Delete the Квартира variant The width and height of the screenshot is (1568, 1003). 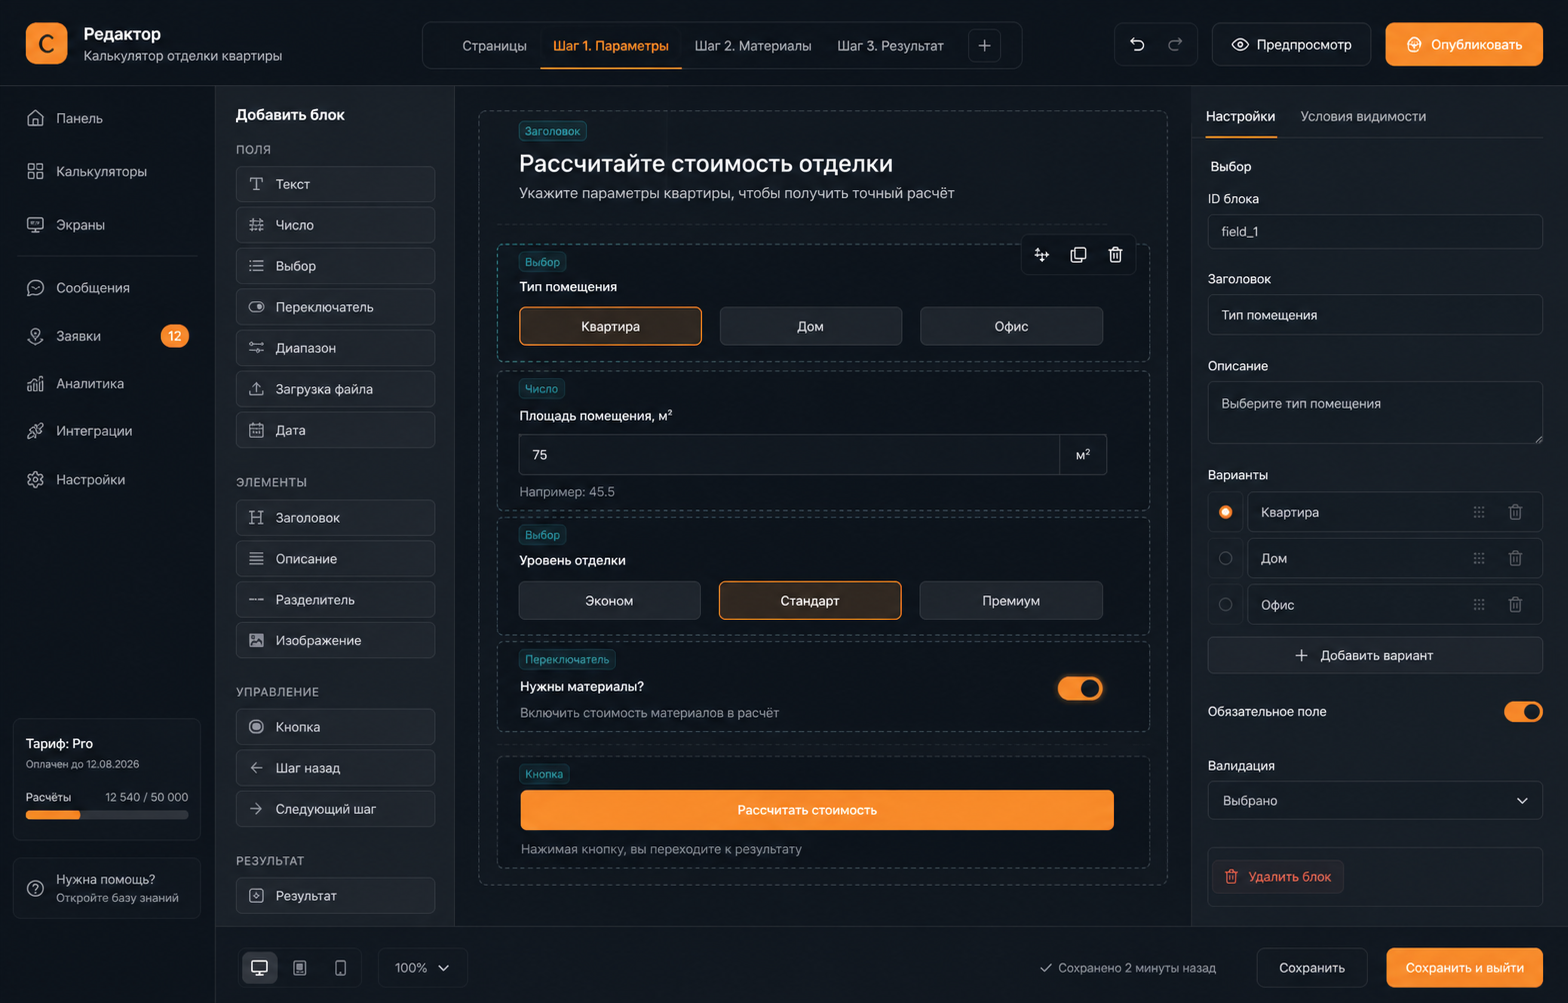(1515, 512)
